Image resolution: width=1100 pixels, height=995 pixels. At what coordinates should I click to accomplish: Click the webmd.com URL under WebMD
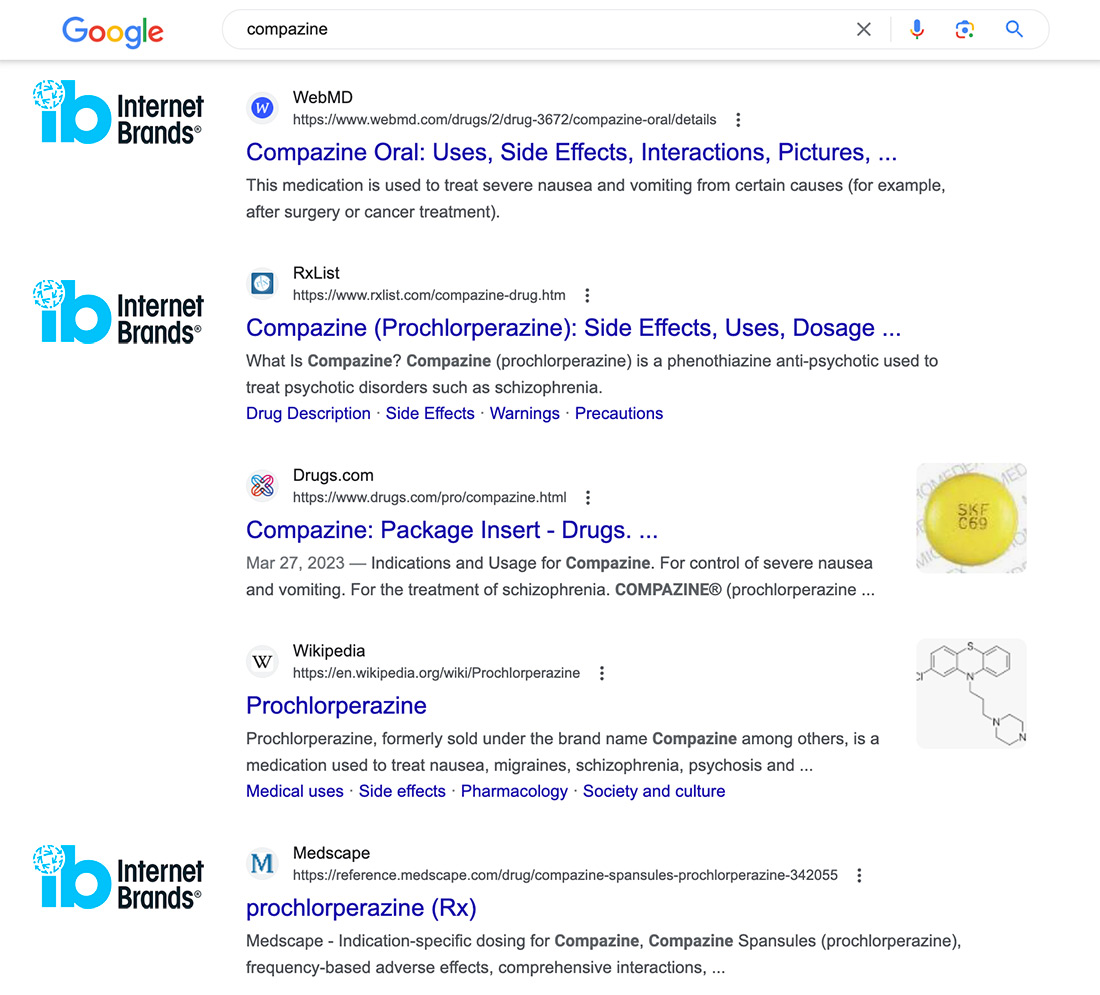[x=504, y=120]
